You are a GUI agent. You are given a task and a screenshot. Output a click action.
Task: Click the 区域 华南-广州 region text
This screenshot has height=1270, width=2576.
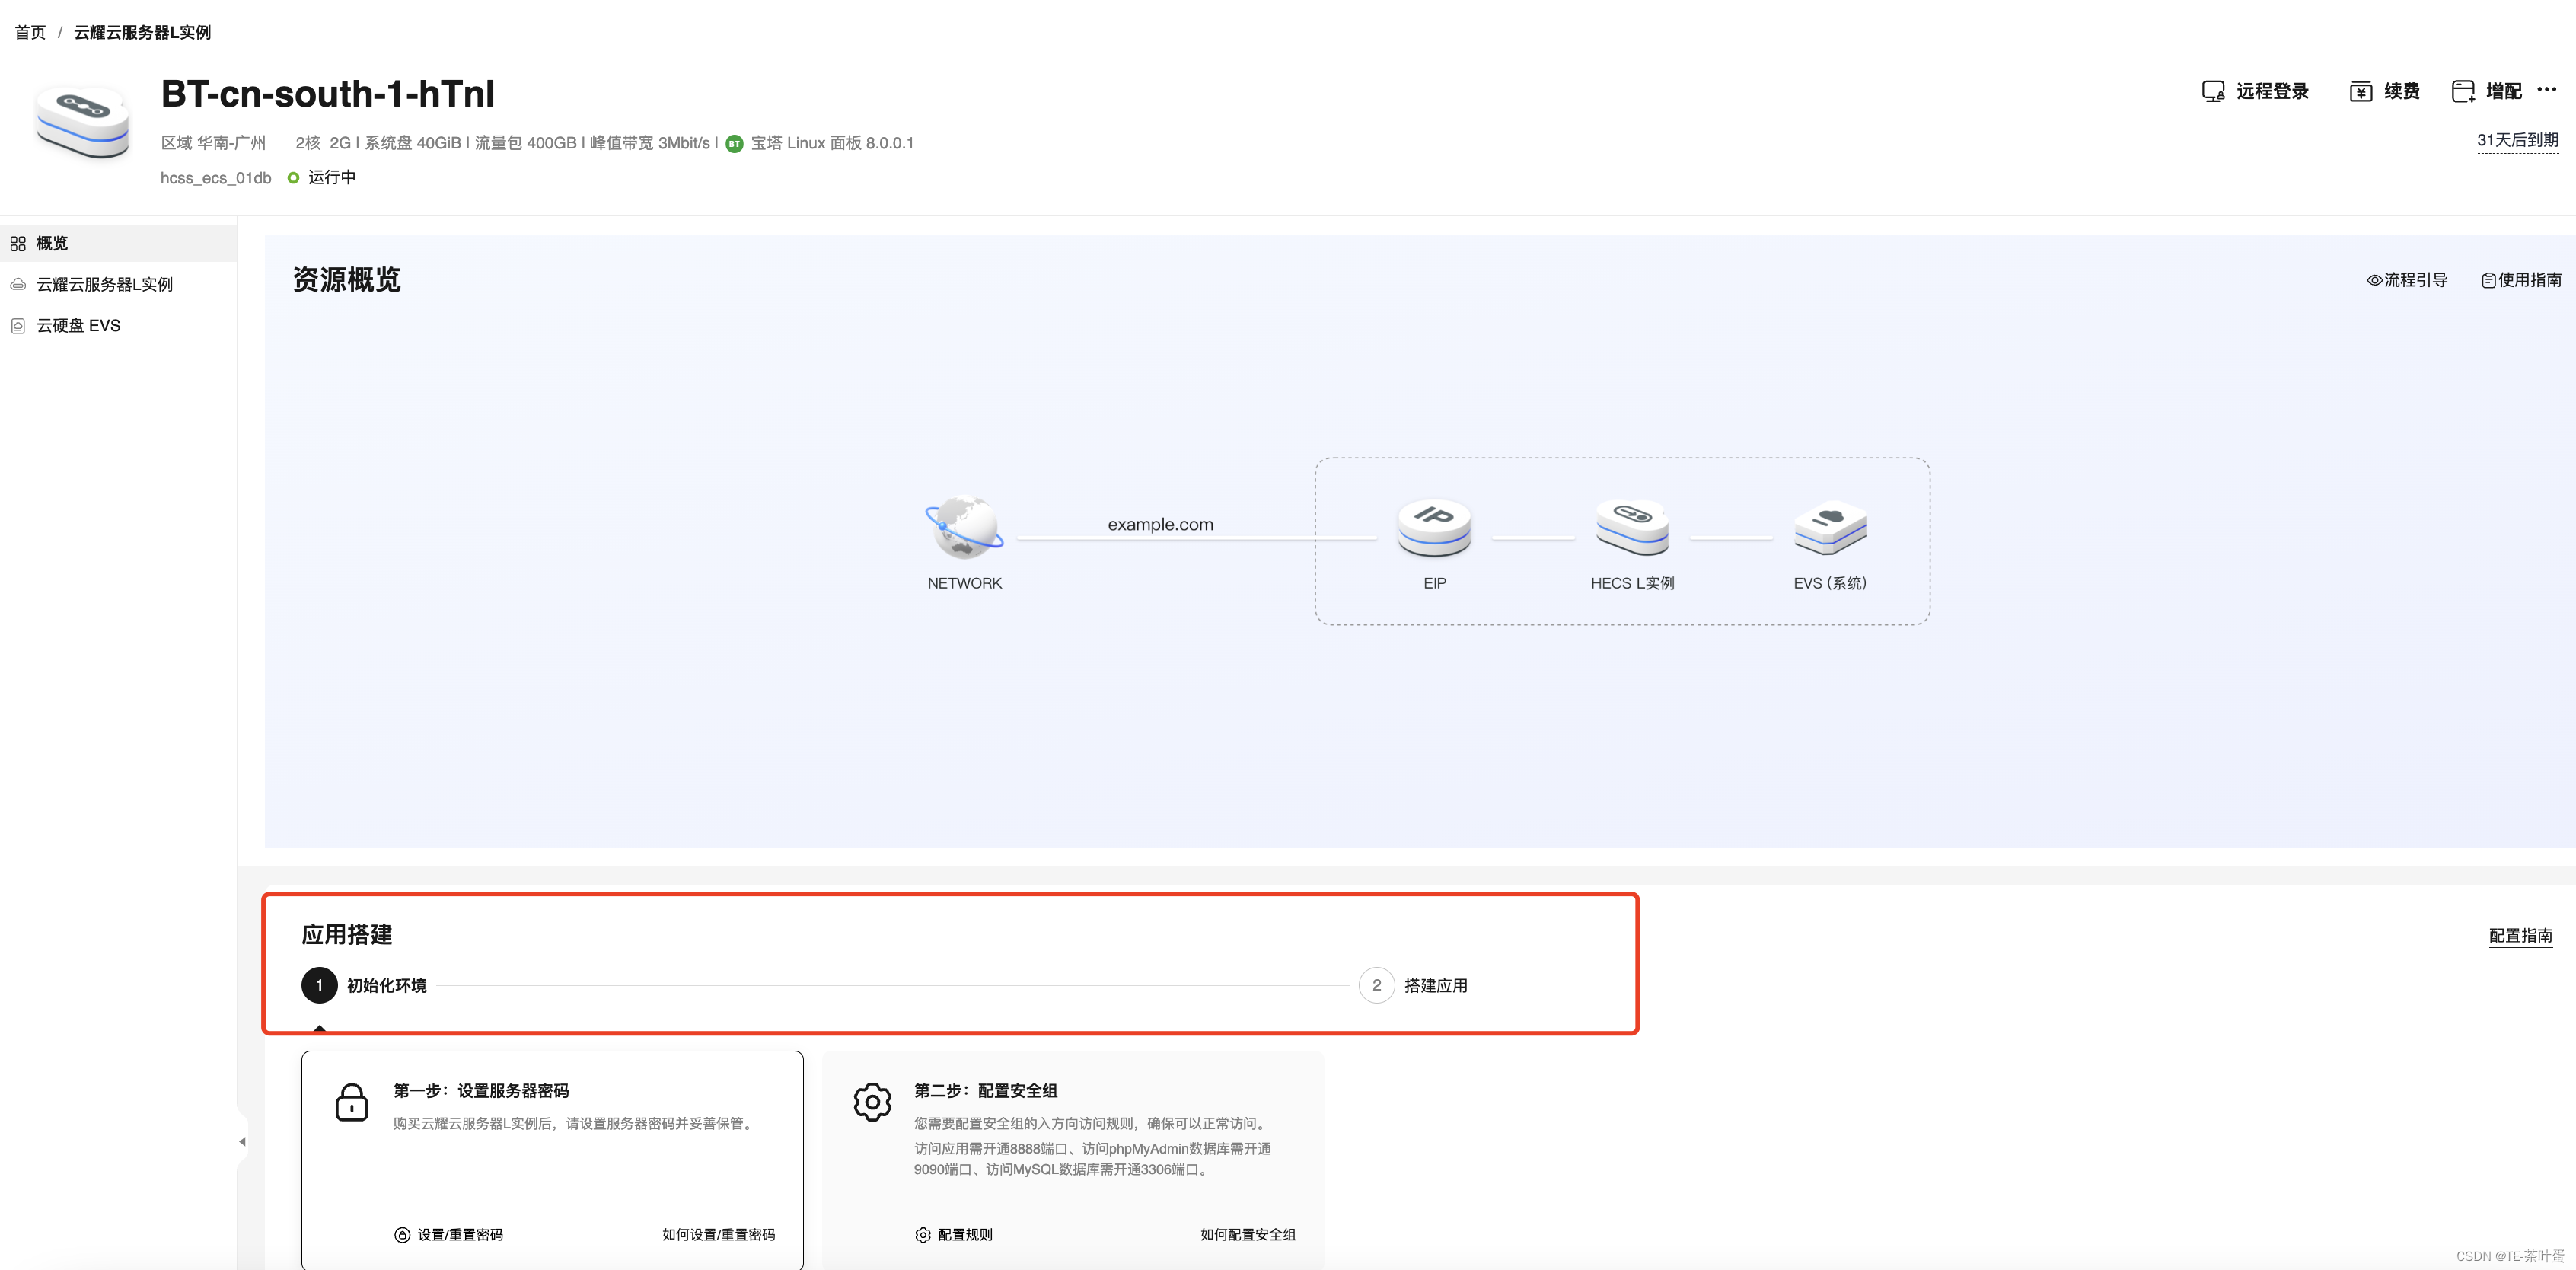click(213, 143)
